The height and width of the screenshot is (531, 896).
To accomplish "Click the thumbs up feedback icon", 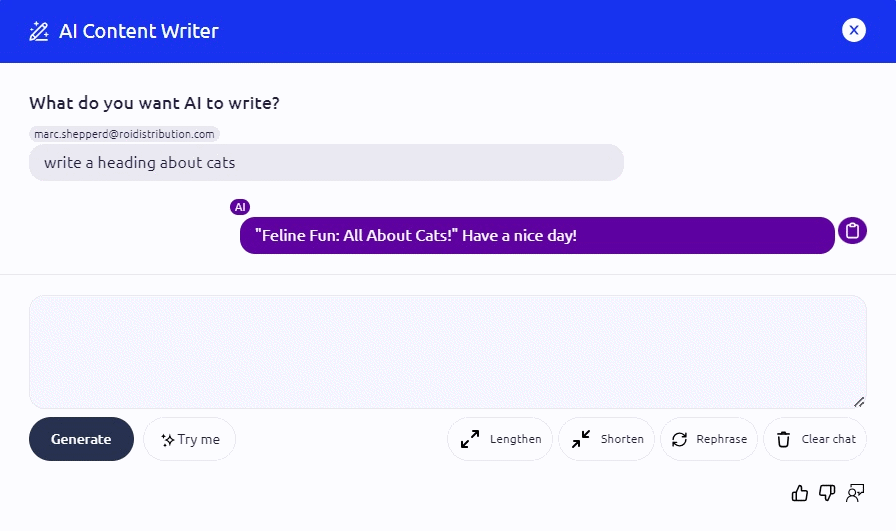I will [799, 492].
